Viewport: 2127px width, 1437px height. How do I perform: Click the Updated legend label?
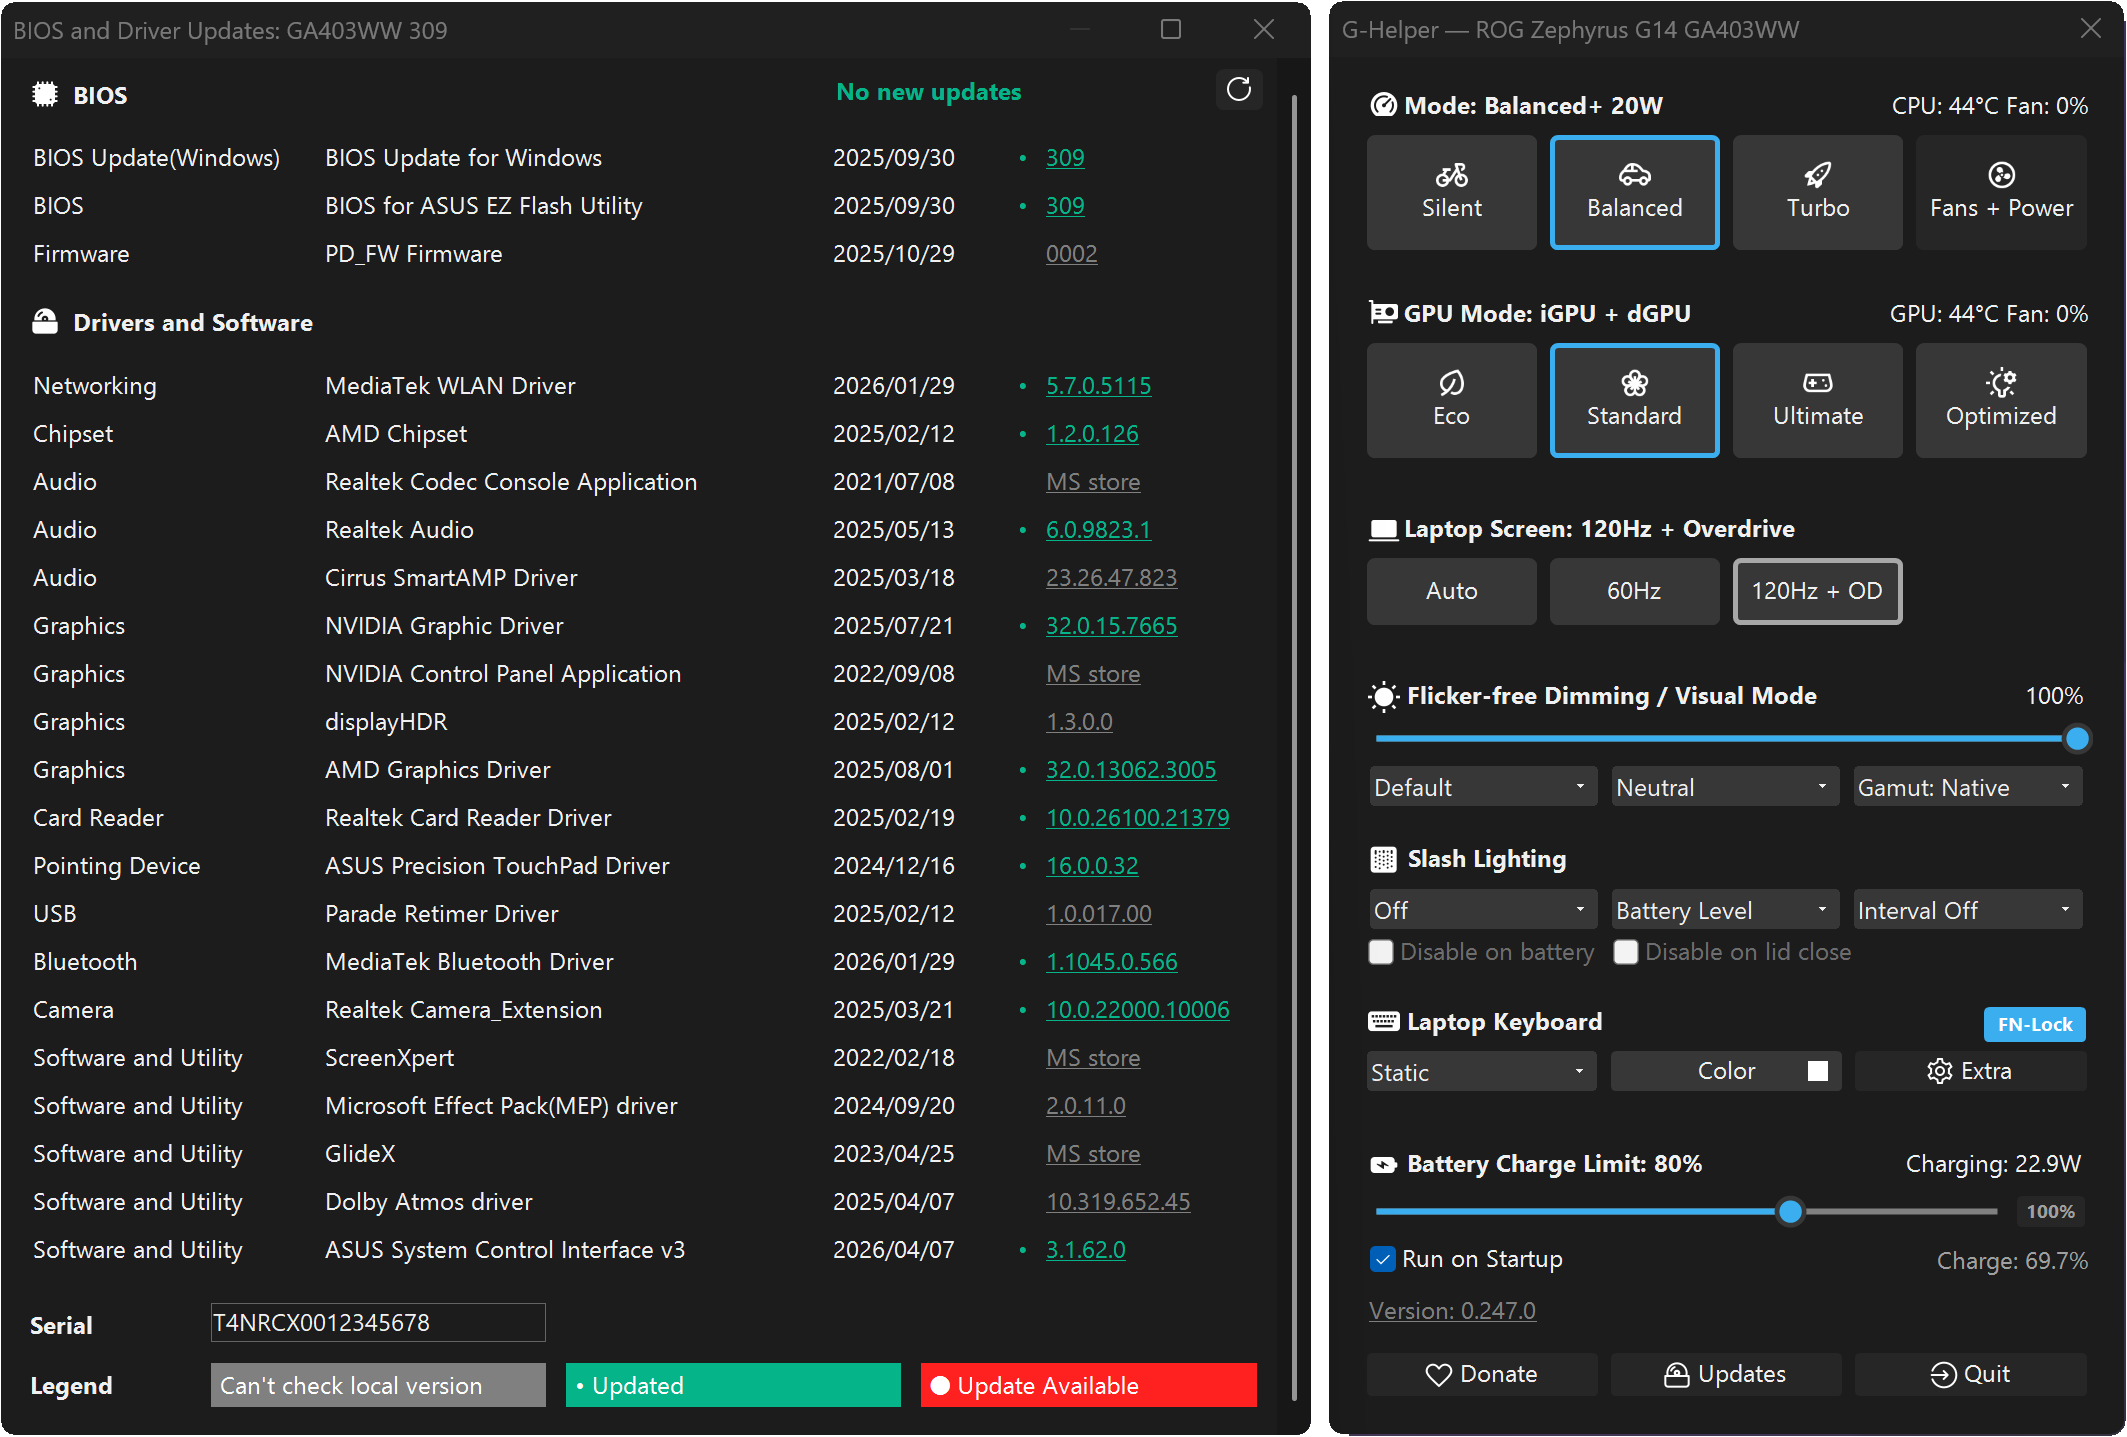(x=733, y=1385)
